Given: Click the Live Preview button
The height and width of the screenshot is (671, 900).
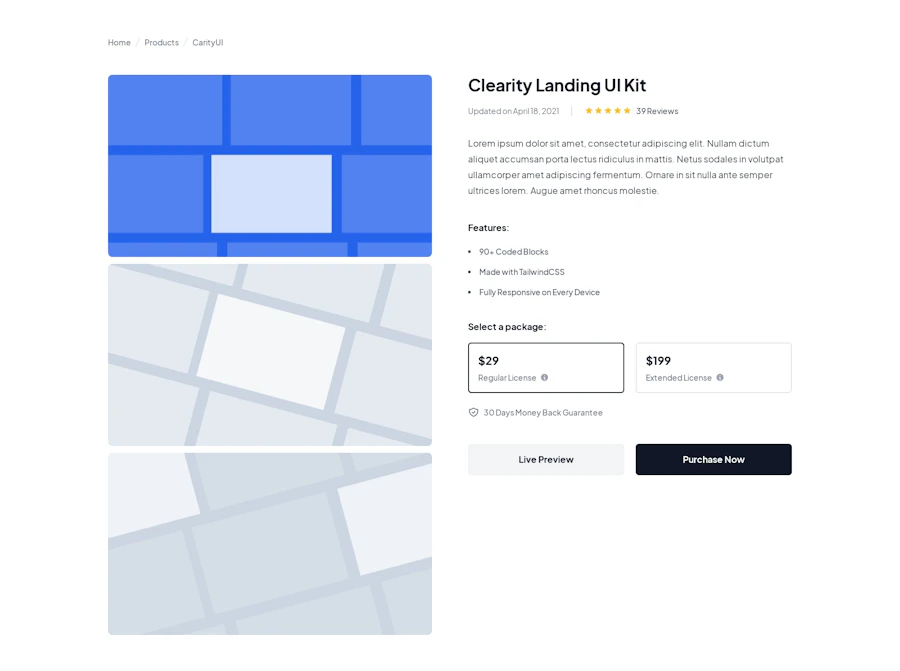Looking at the screenshot, I should 546,459.
